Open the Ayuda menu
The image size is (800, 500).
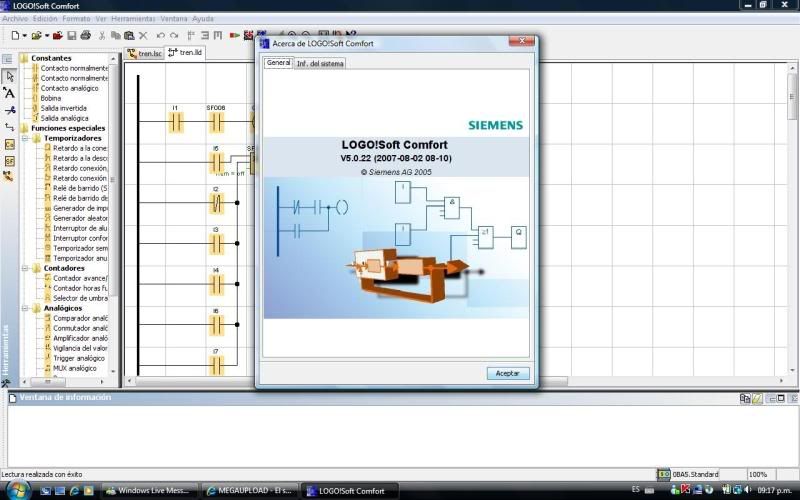point(203,19)
